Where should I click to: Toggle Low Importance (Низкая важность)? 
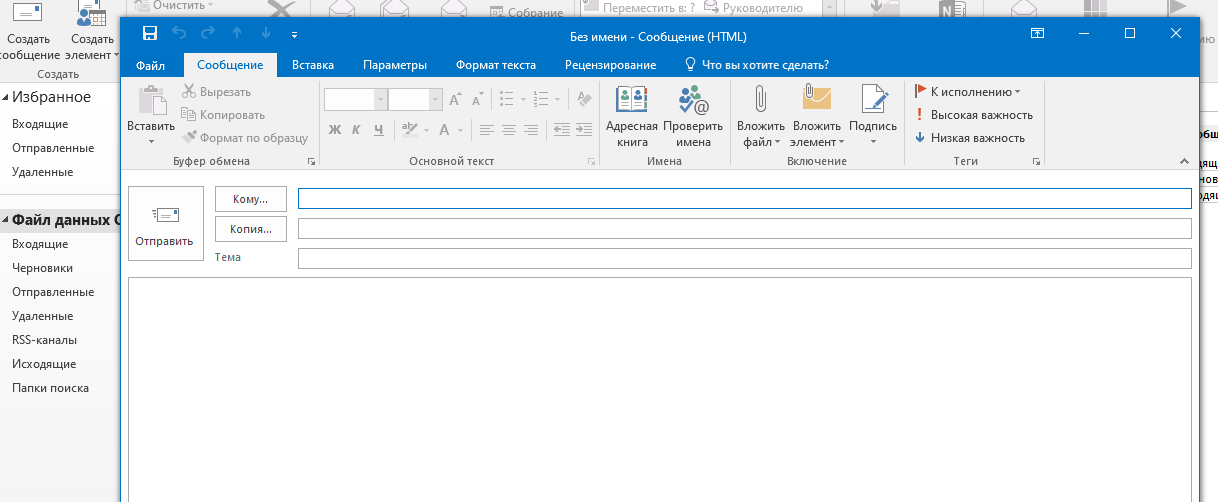tap(969, 138)
